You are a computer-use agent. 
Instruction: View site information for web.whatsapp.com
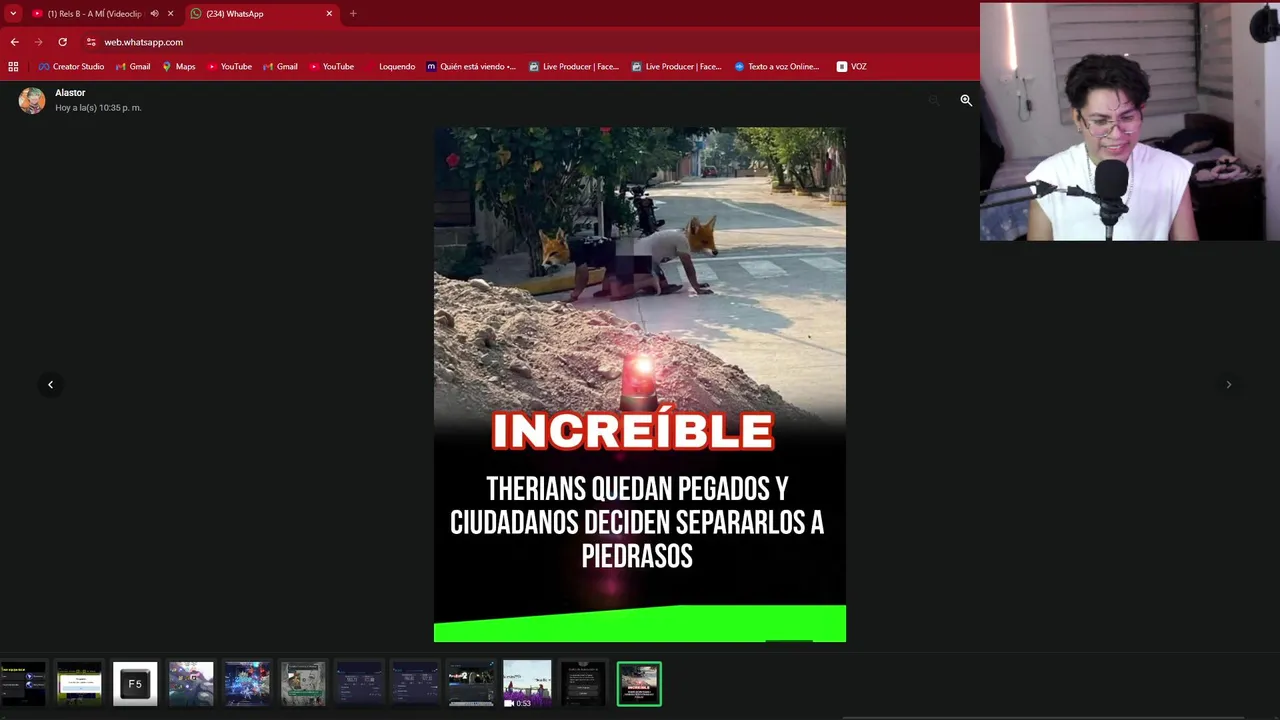[91, 42]
